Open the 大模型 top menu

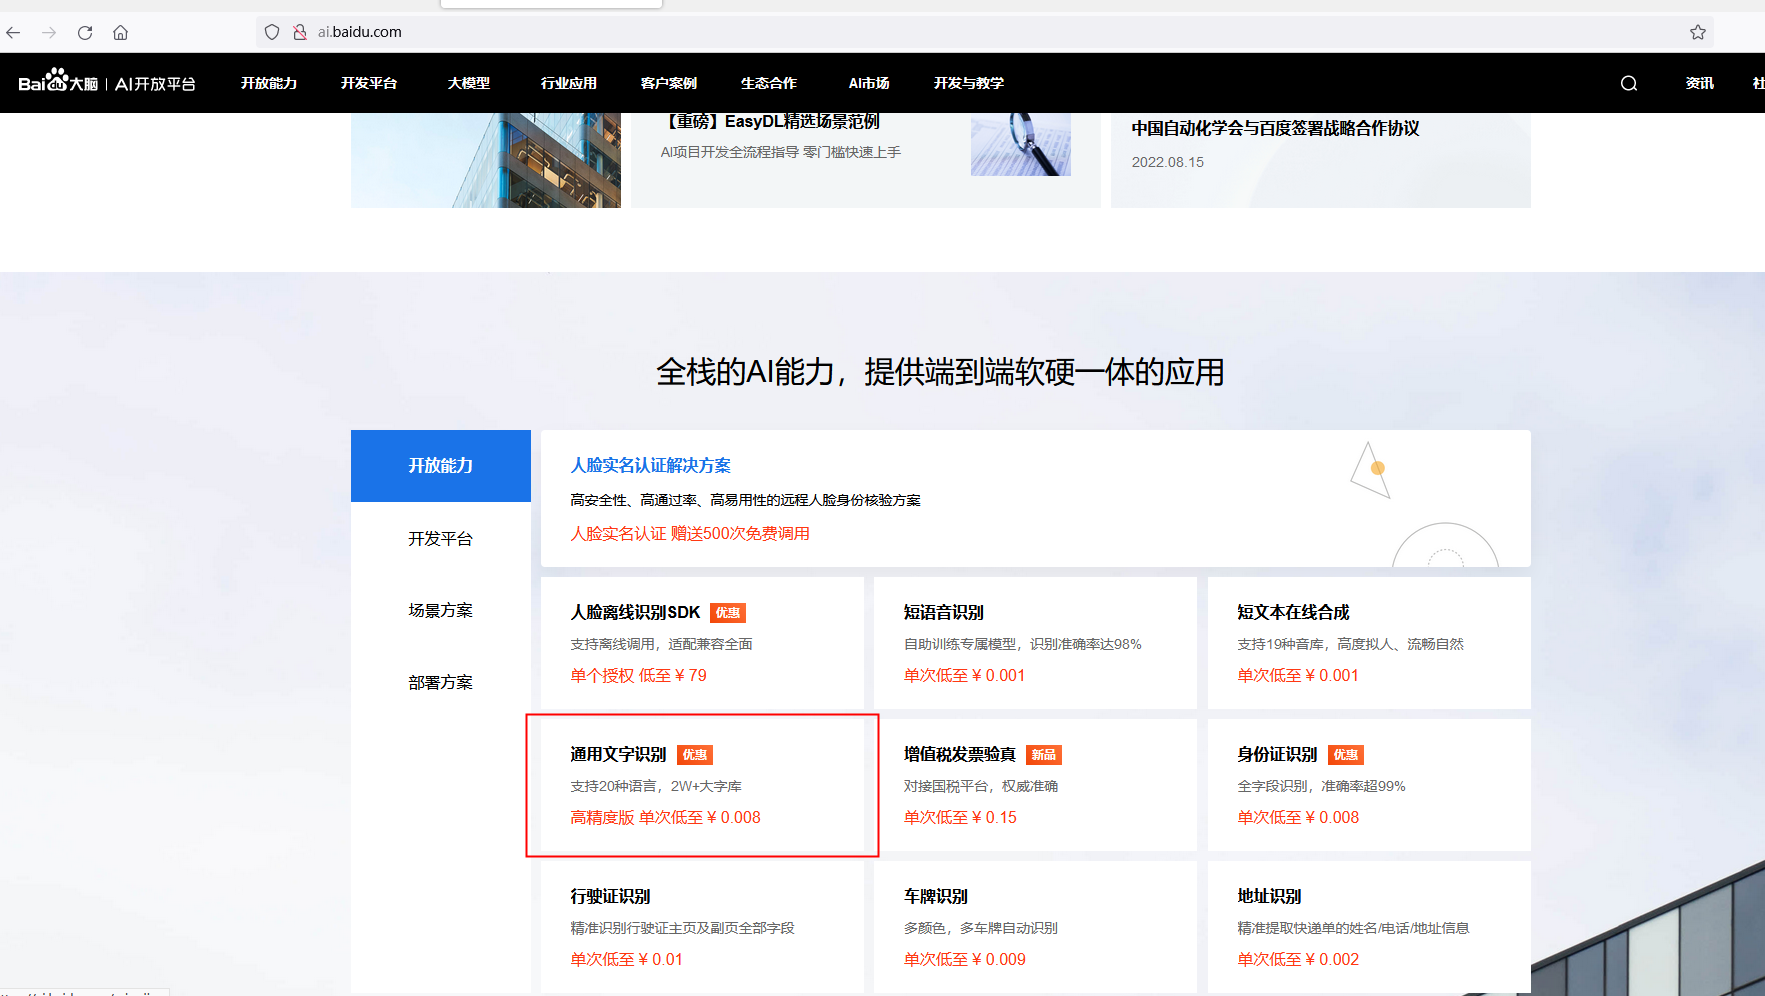point(469,83)
